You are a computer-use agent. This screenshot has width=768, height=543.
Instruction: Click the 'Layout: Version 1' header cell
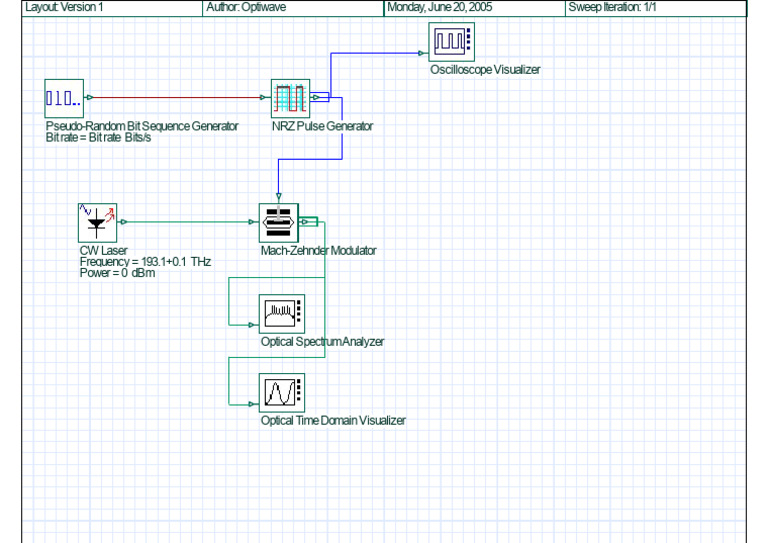coord(112,7)
